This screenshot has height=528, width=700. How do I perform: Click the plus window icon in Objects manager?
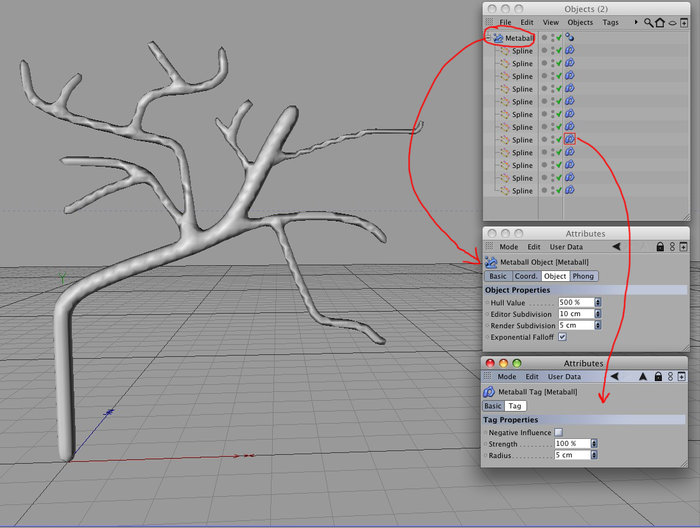[683, 23]
